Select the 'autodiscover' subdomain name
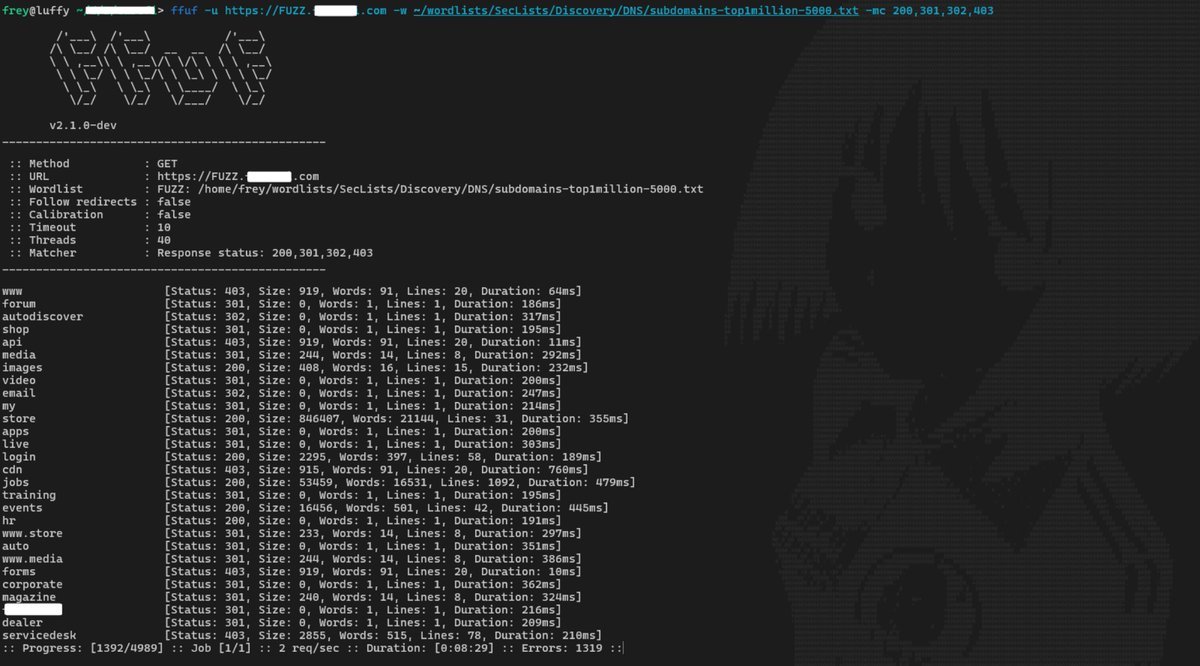Screen dimensions: 1200x666 pyautogui.click(x=42, y=316)
